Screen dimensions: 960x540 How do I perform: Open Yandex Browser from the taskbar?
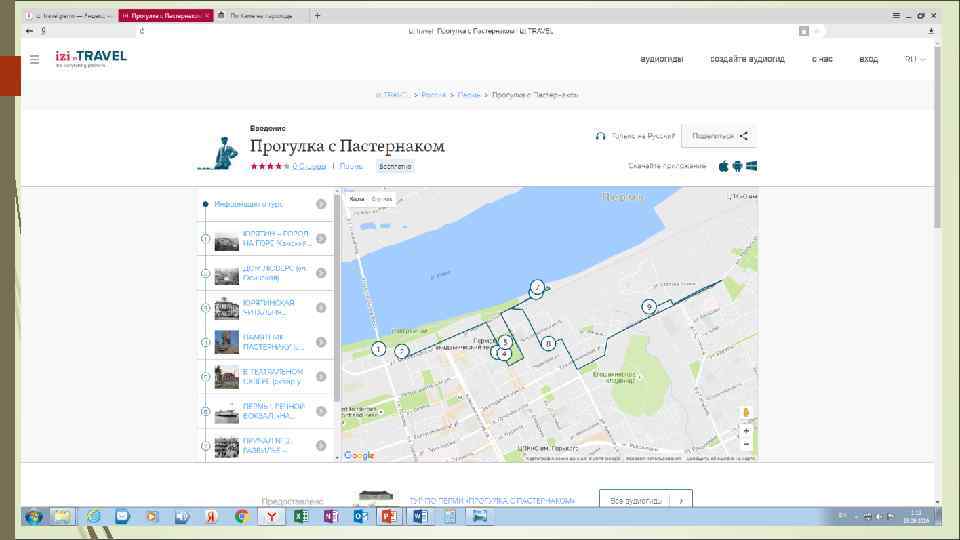(271, 517)
